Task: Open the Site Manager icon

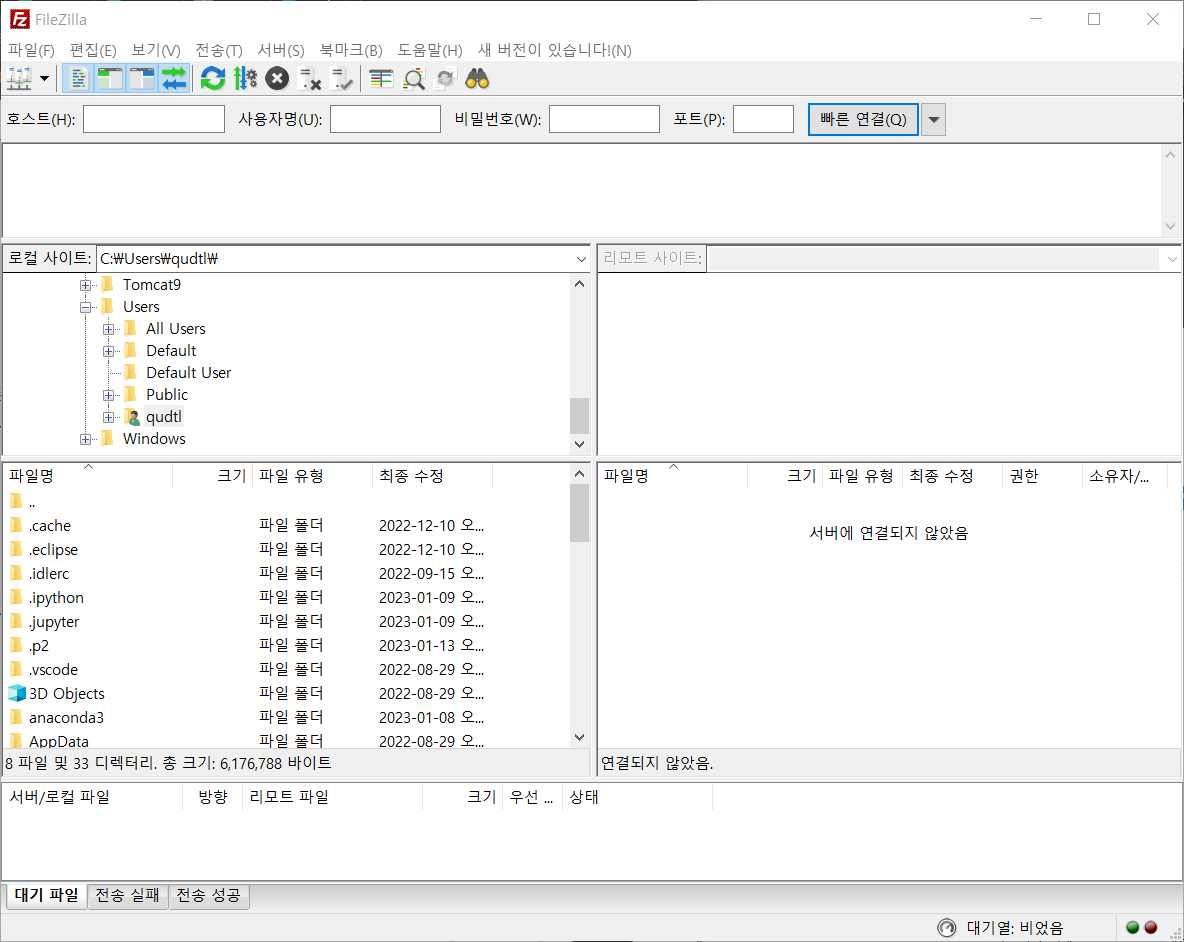Action: 20,78
